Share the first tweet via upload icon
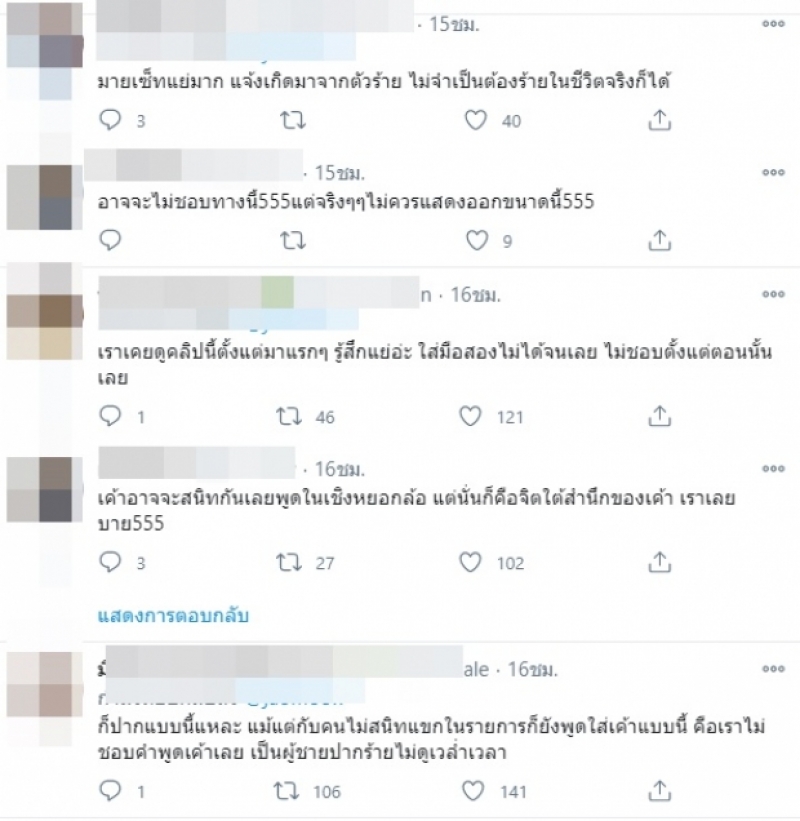 (659, 120)
